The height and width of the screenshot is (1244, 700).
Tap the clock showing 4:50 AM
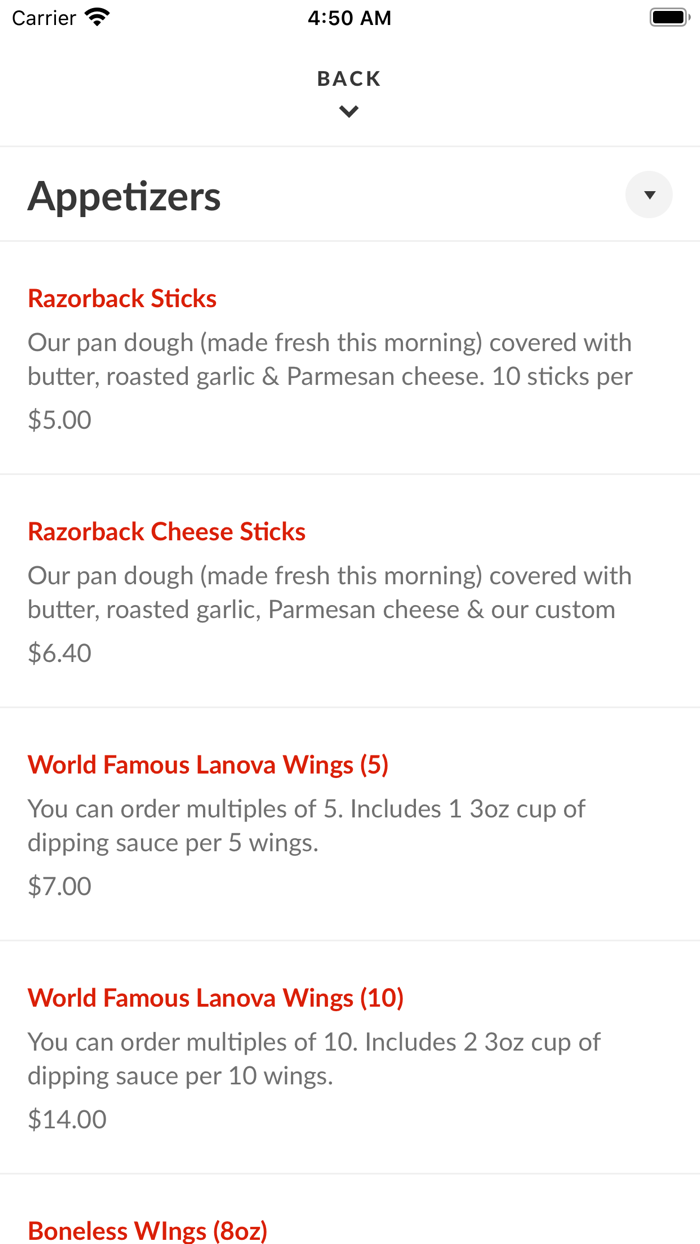(349, 16)
